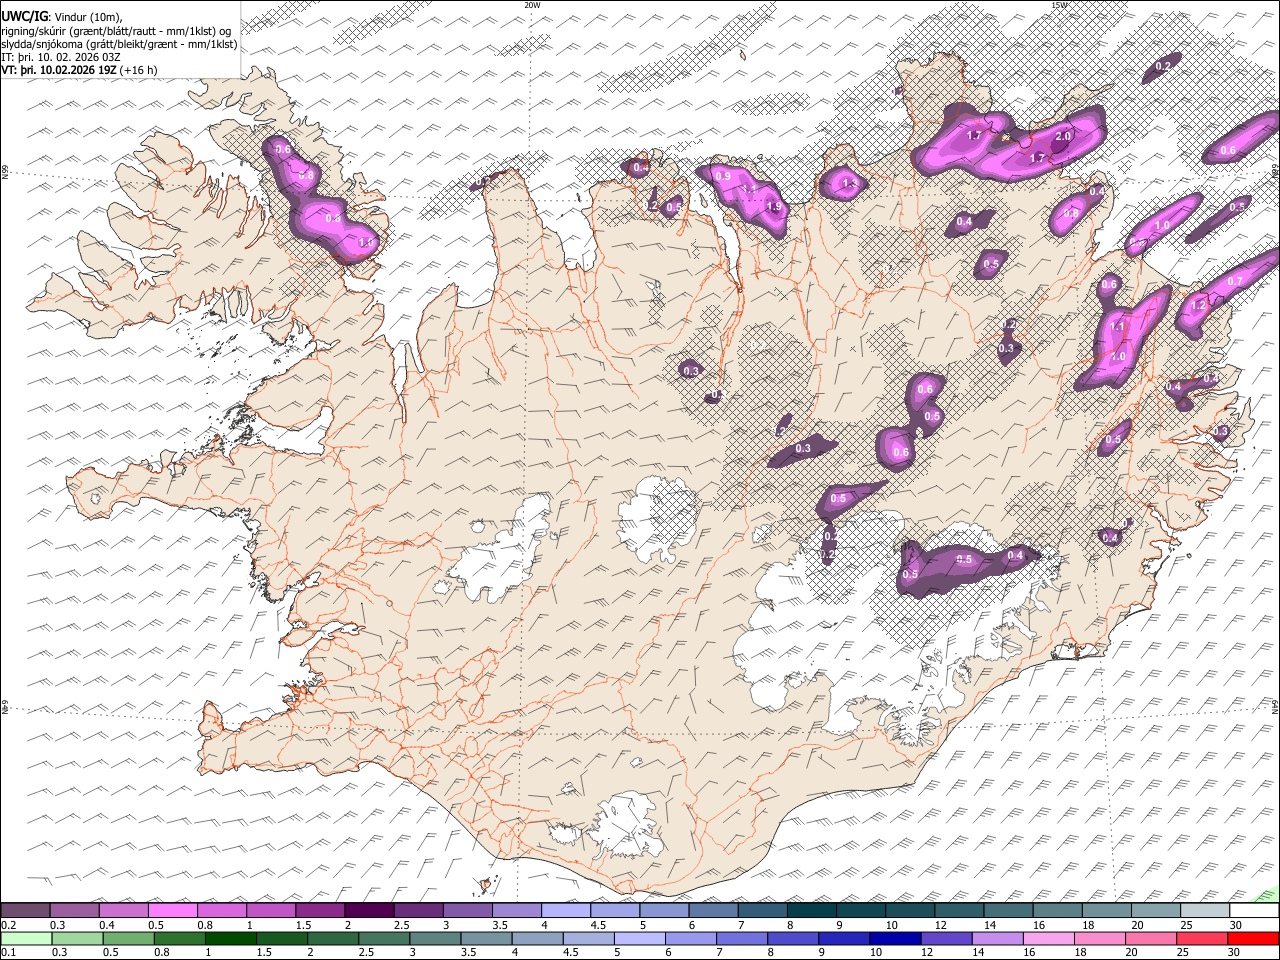Click the "0.1" label in the lower legend
The height and width of the screenshot is (960, 1280).
(9, 952)
